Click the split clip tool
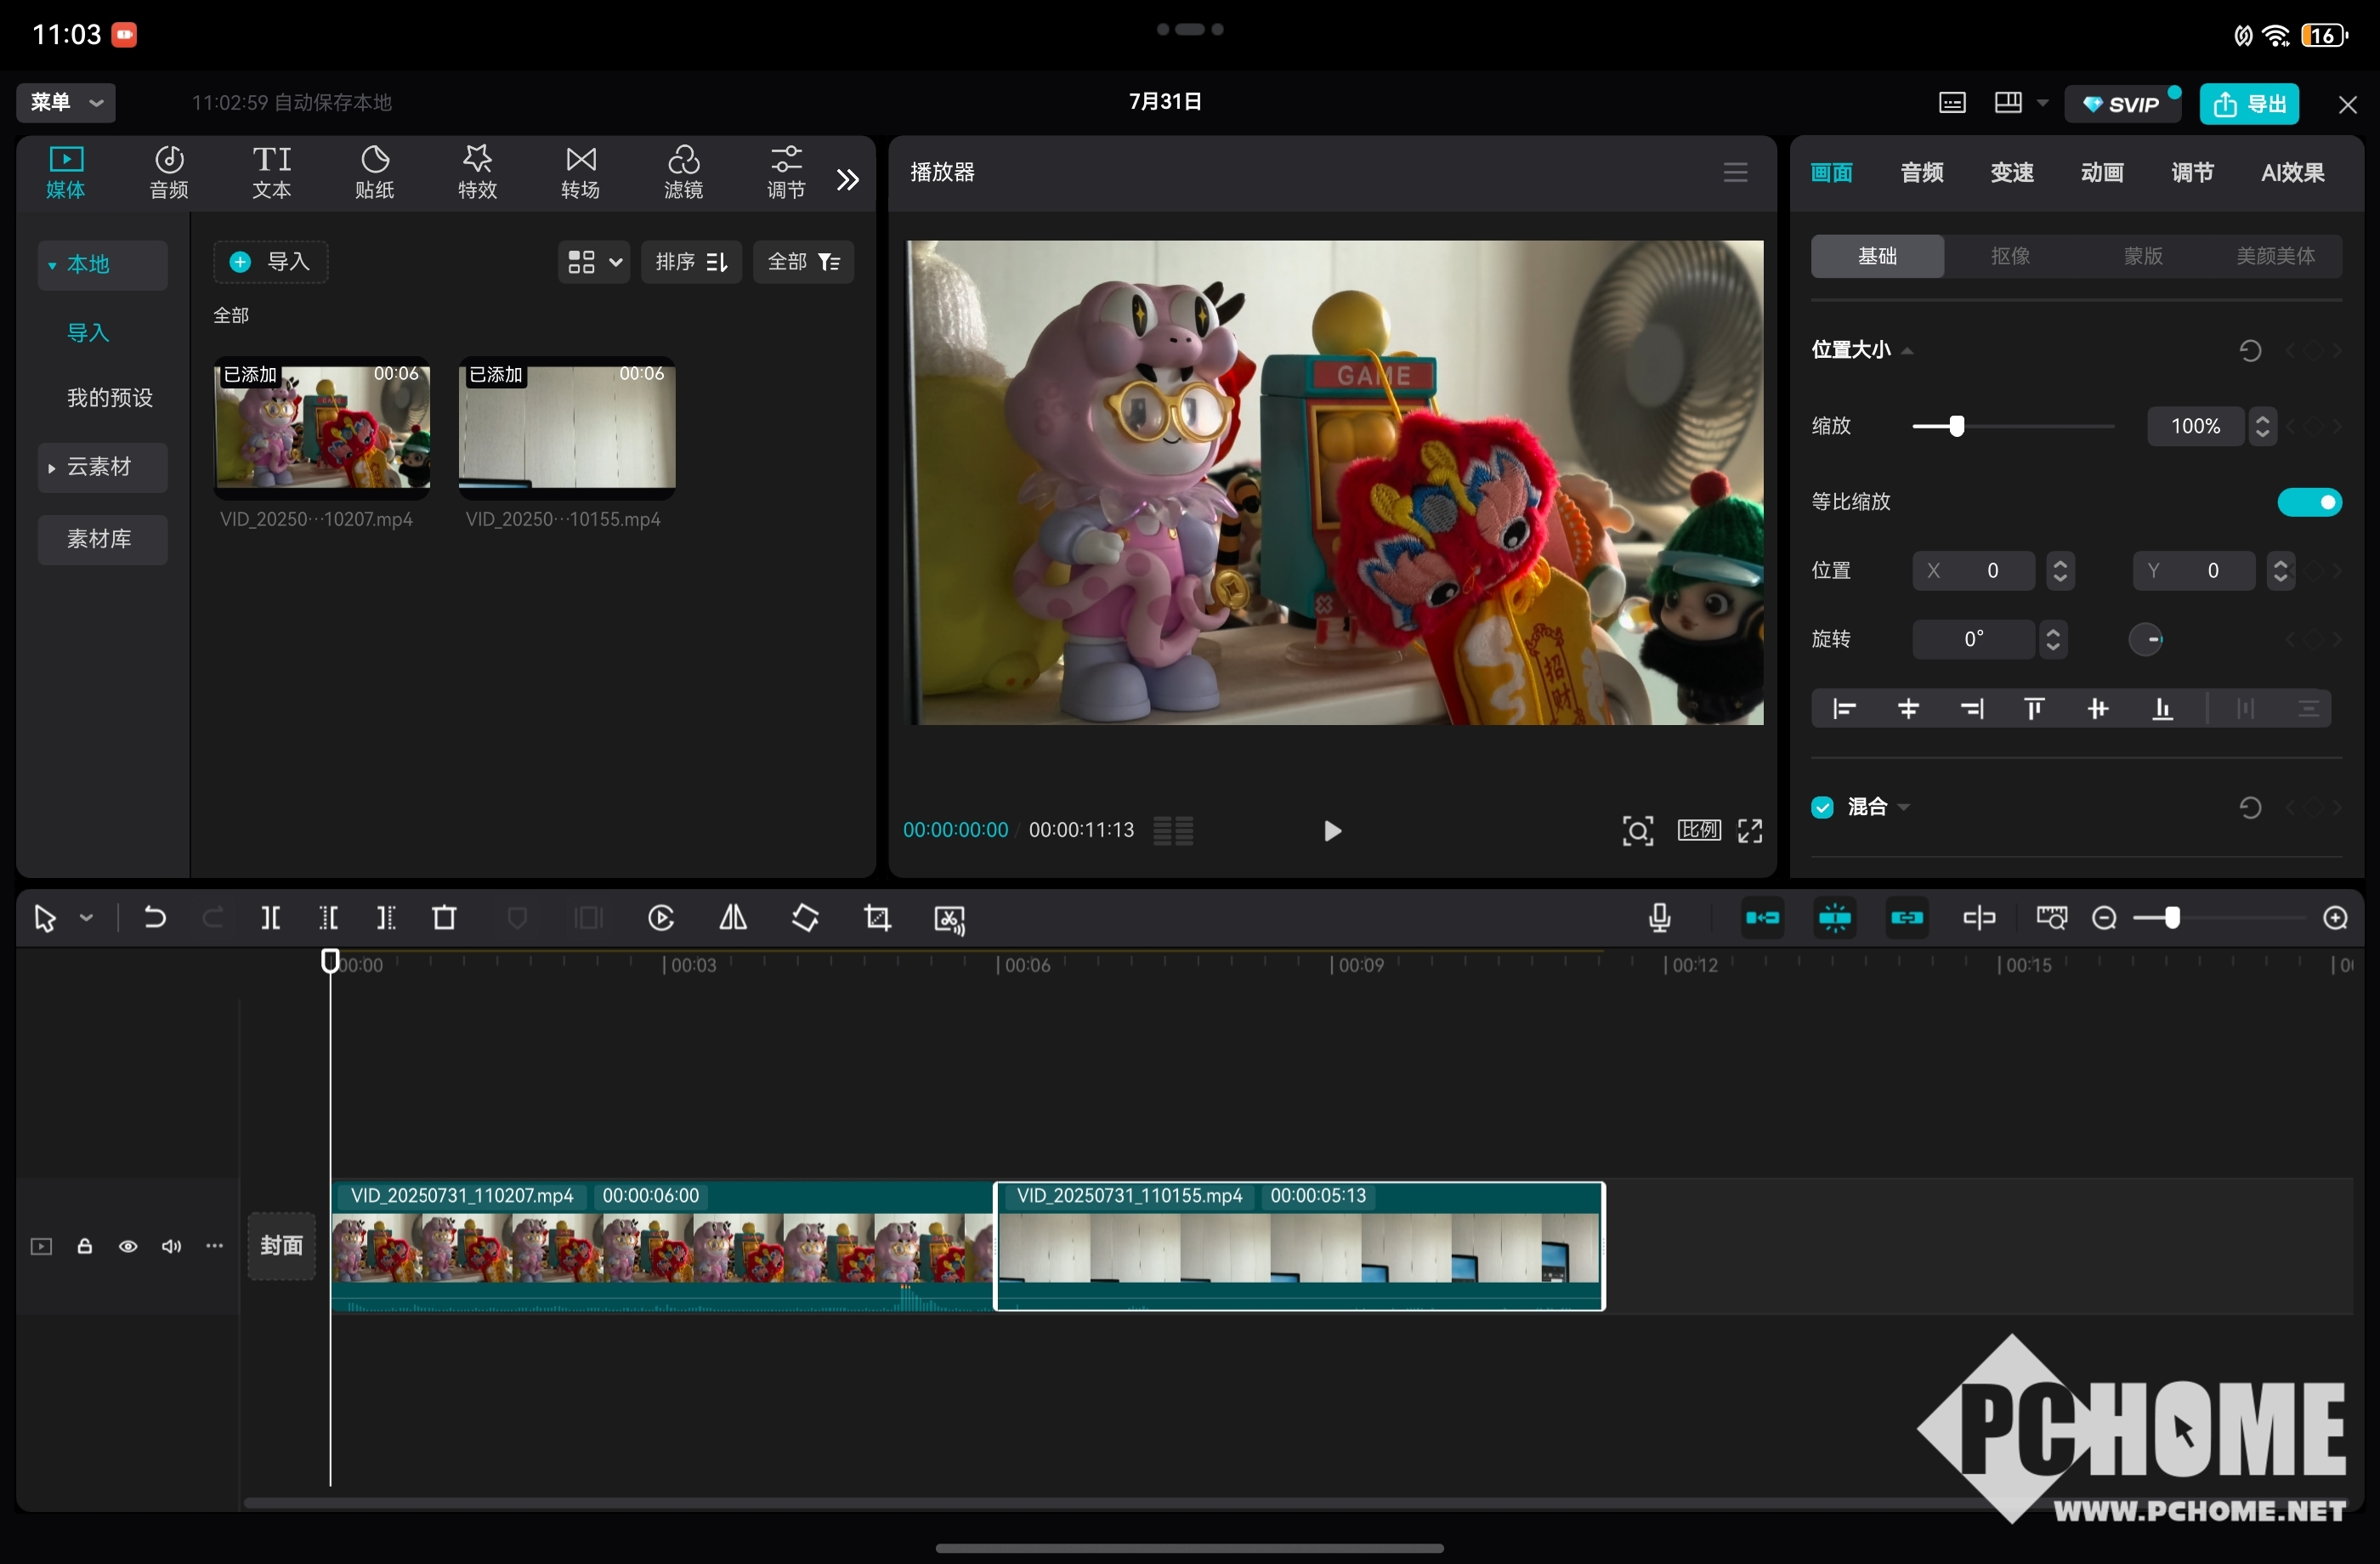 click(x=270, y=917)
